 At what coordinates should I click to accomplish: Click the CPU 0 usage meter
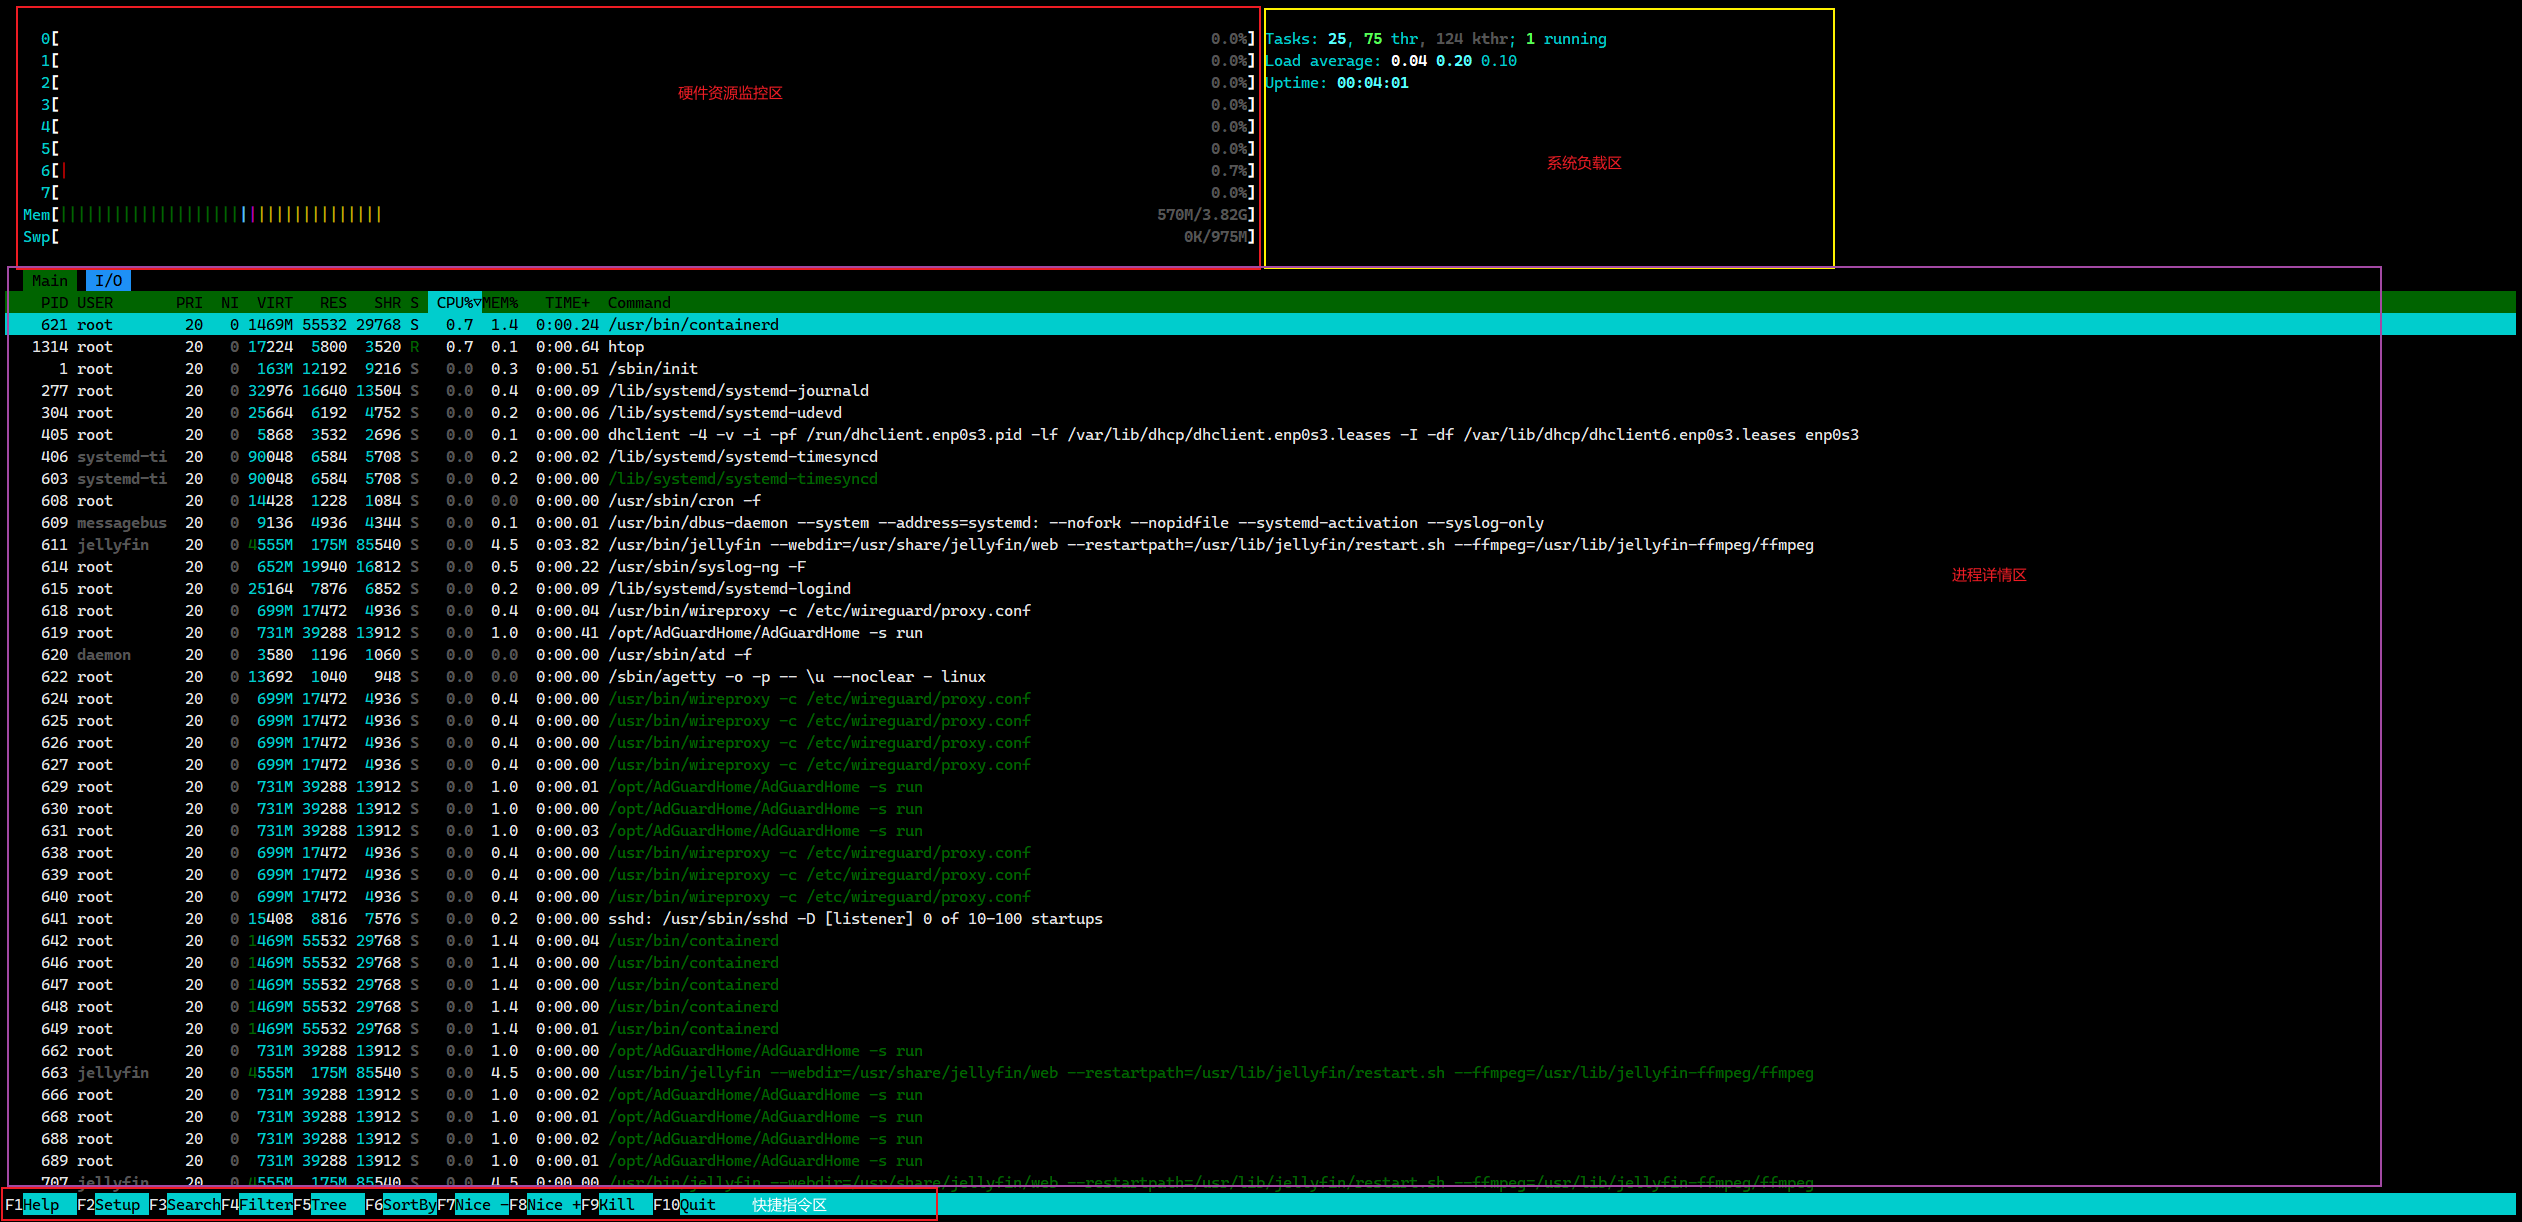[648, 39]
